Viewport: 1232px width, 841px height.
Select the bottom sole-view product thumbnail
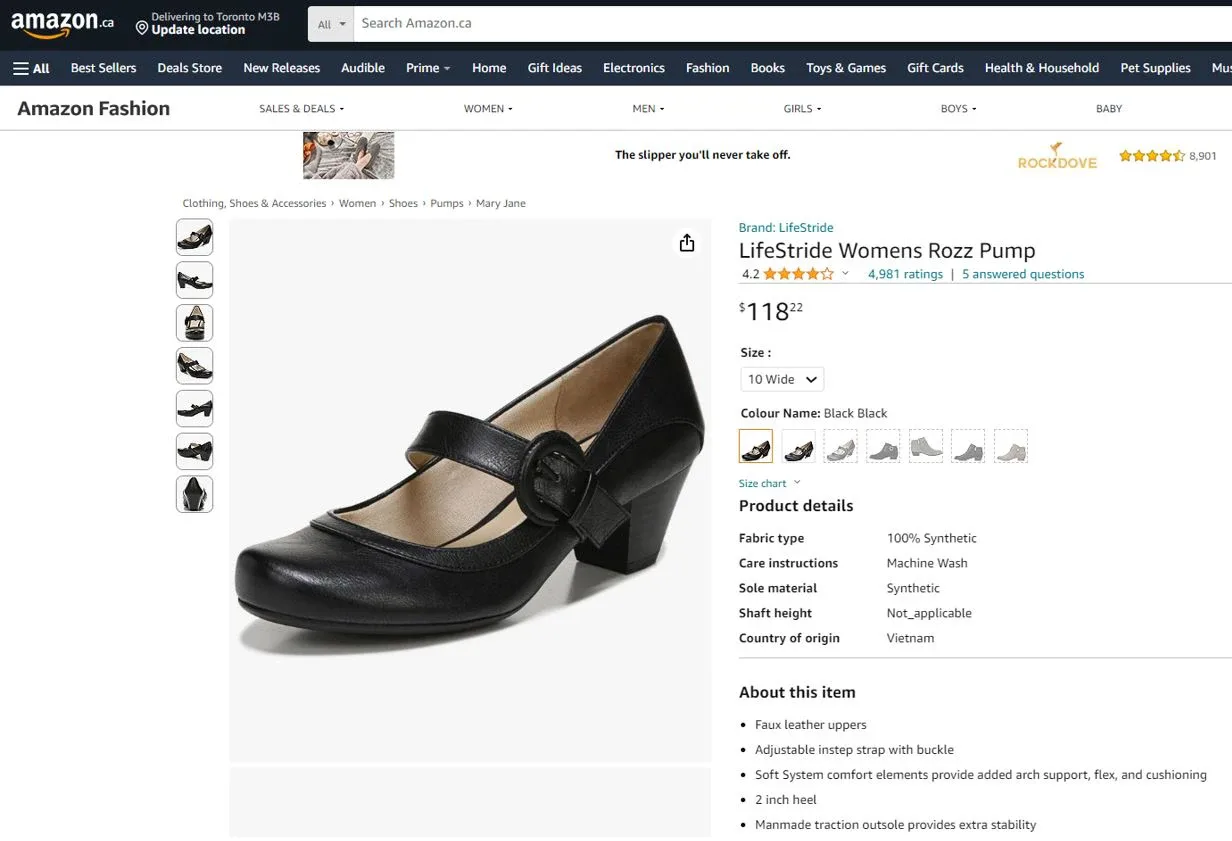pos(194,494)
